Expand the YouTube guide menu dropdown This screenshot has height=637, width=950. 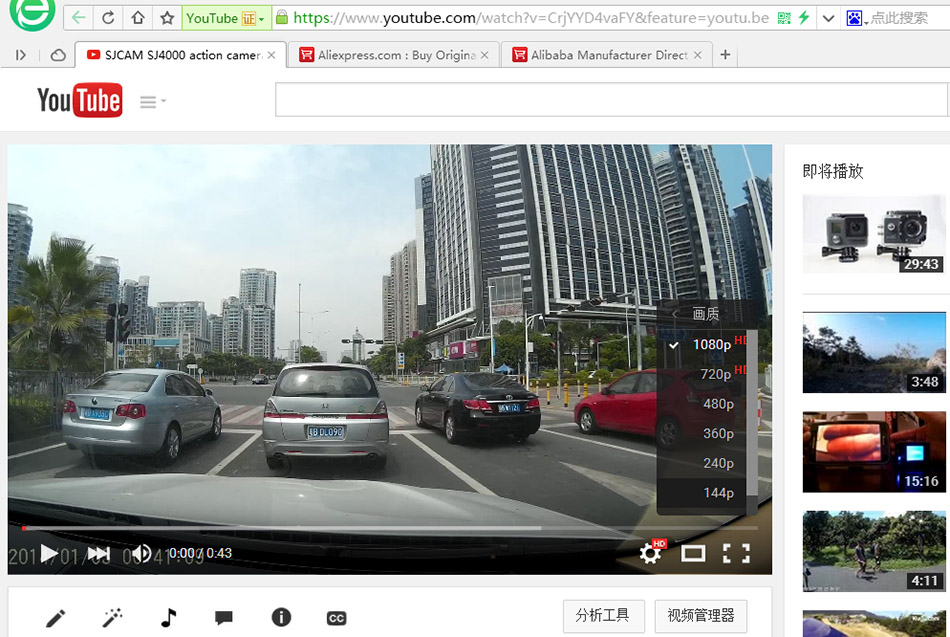point(153,101)
